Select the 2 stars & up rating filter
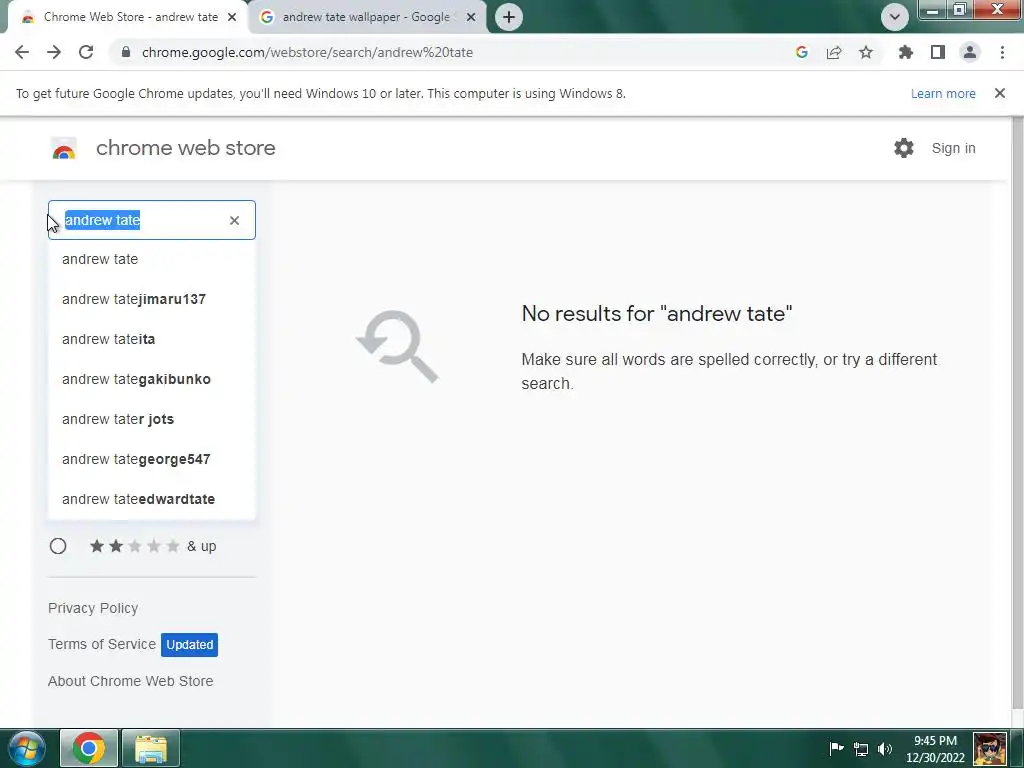The height and width of the screenshot is (768, 1024). tap(58, 546)
